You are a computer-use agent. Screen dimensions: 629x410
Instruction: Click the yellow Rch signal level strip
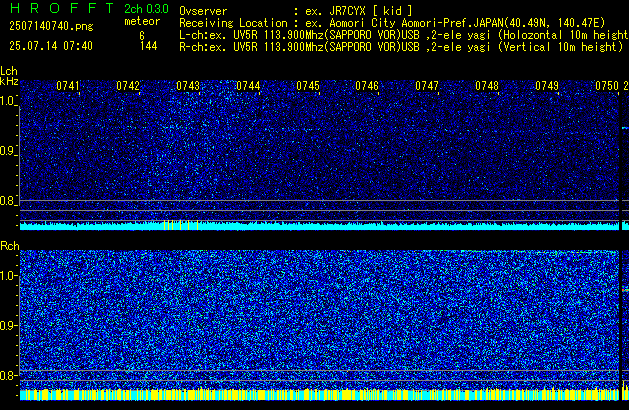click(x=319, y=394)
